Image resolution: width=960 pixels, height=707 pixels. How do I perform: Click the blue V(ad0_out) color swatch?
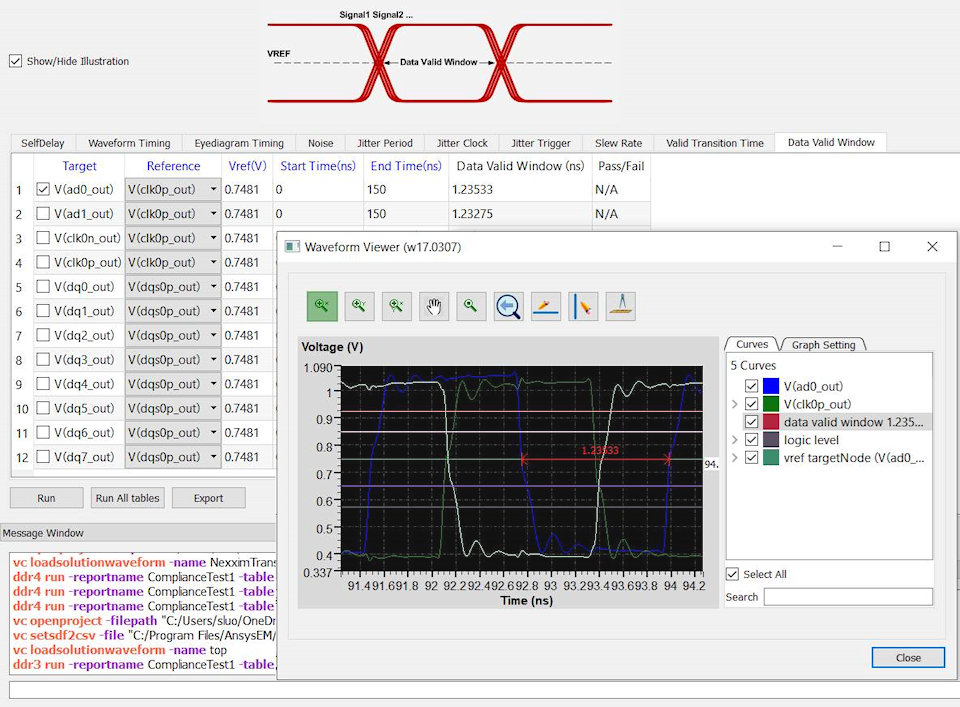[771, 386]
